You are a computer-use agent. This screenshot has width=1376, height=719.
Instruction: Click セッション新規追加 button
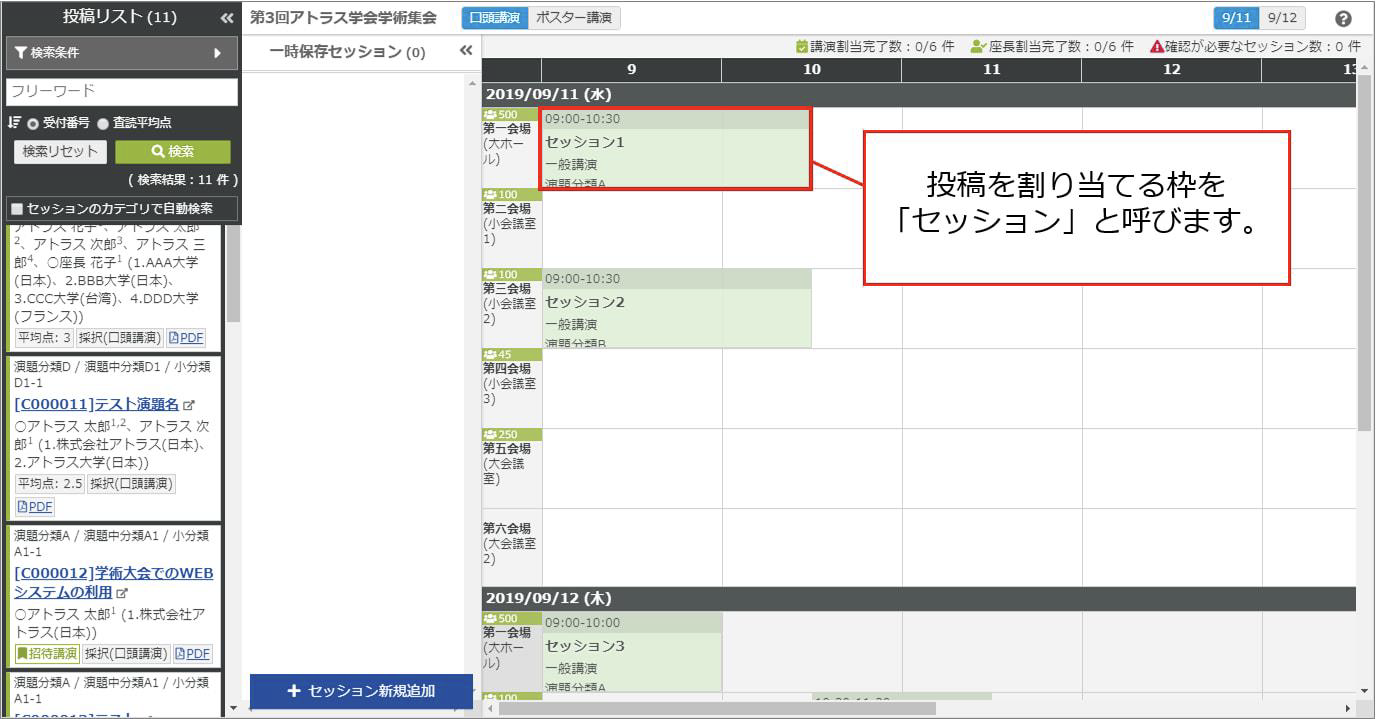point(361,691)
